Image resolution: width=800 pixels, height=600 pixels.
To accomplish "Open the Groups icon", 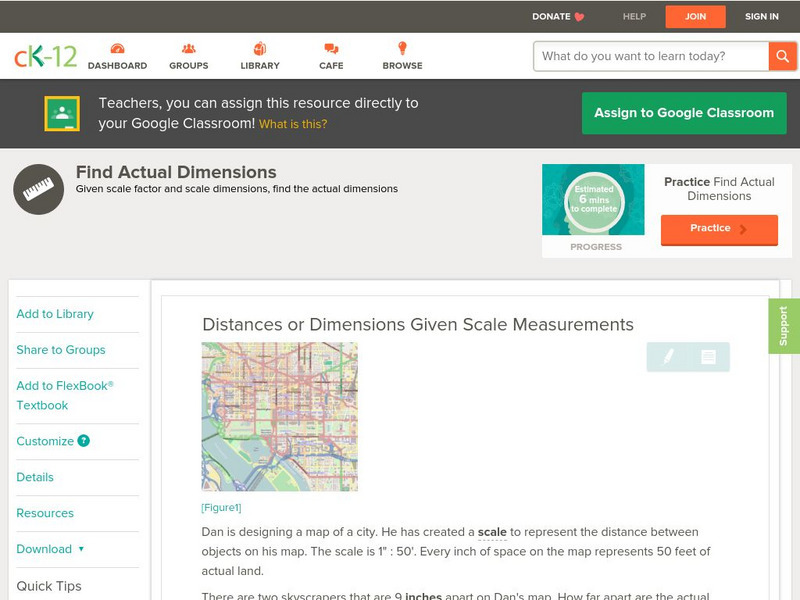I will click(188, 50).
